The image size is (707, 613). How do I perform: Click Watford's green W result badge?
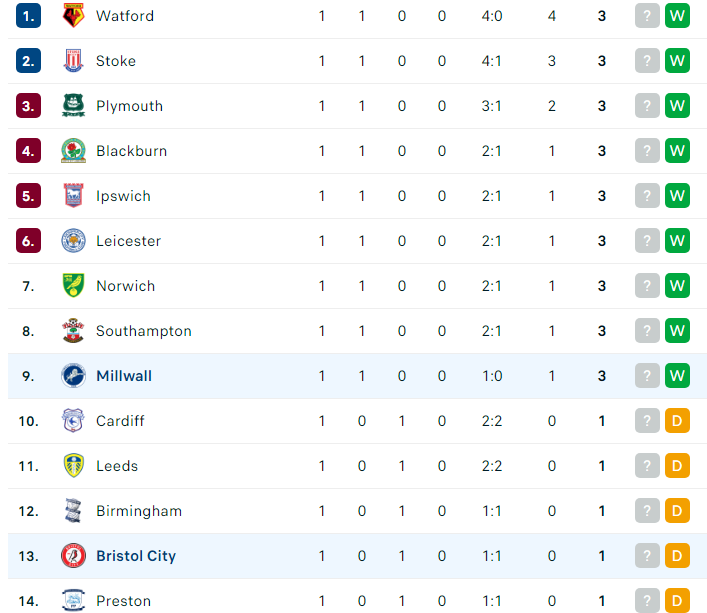(x=677, y=16)
